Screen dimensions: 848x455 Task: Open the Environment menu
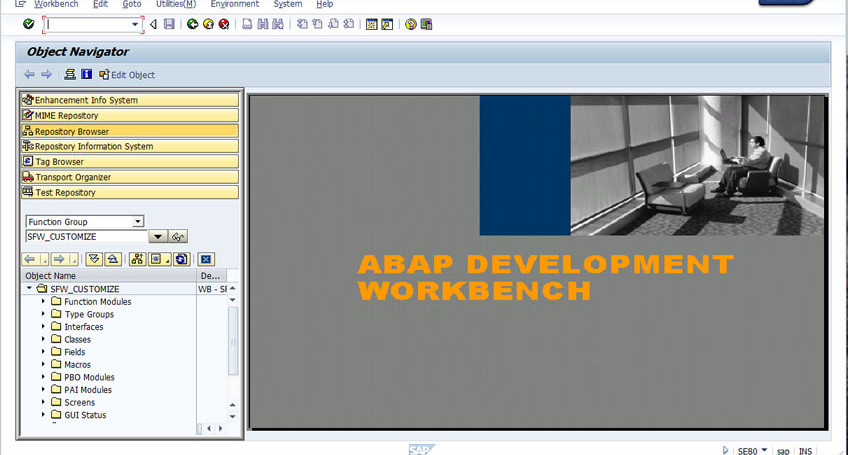point(235,4)
